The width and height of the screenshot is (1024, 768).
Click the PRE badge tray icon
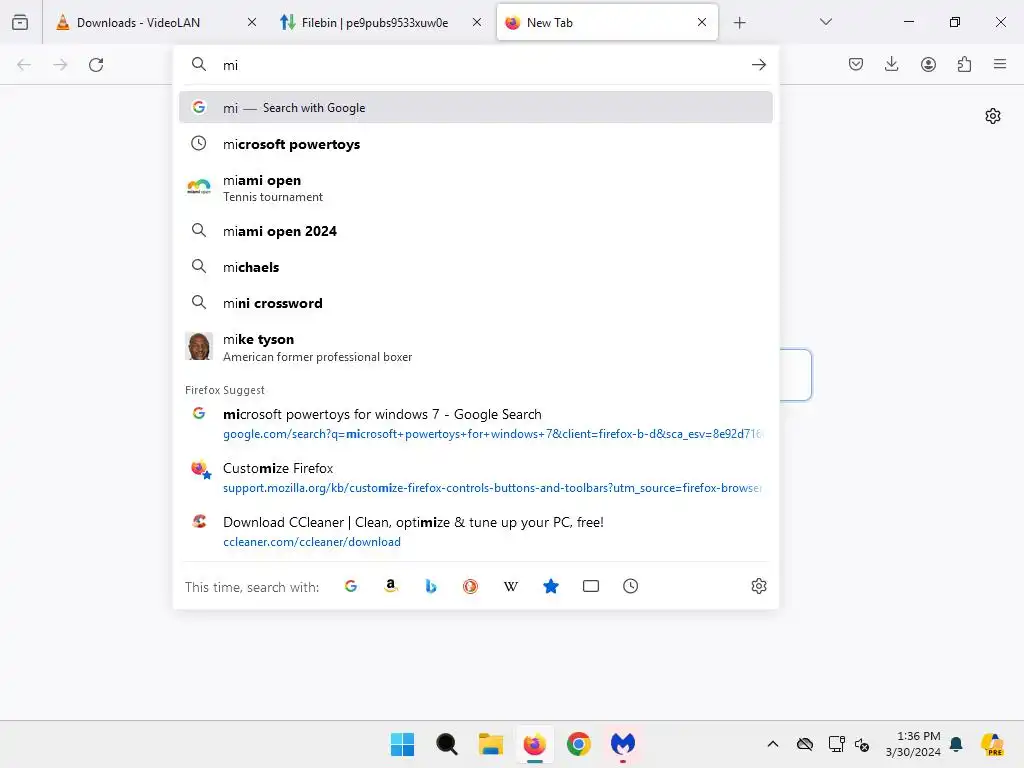[x=993, y=744]
